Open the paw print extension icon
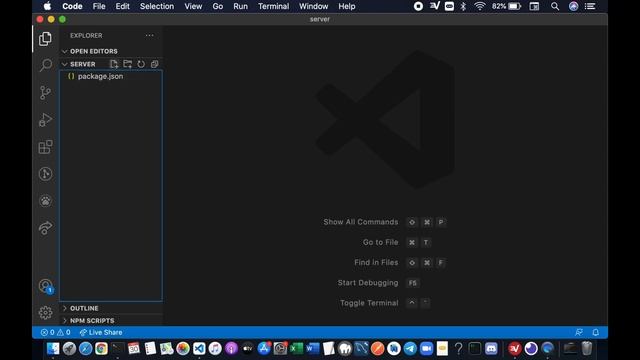This screenshot has height=360, width=640. pyautogui.click(x=45, y=201)
